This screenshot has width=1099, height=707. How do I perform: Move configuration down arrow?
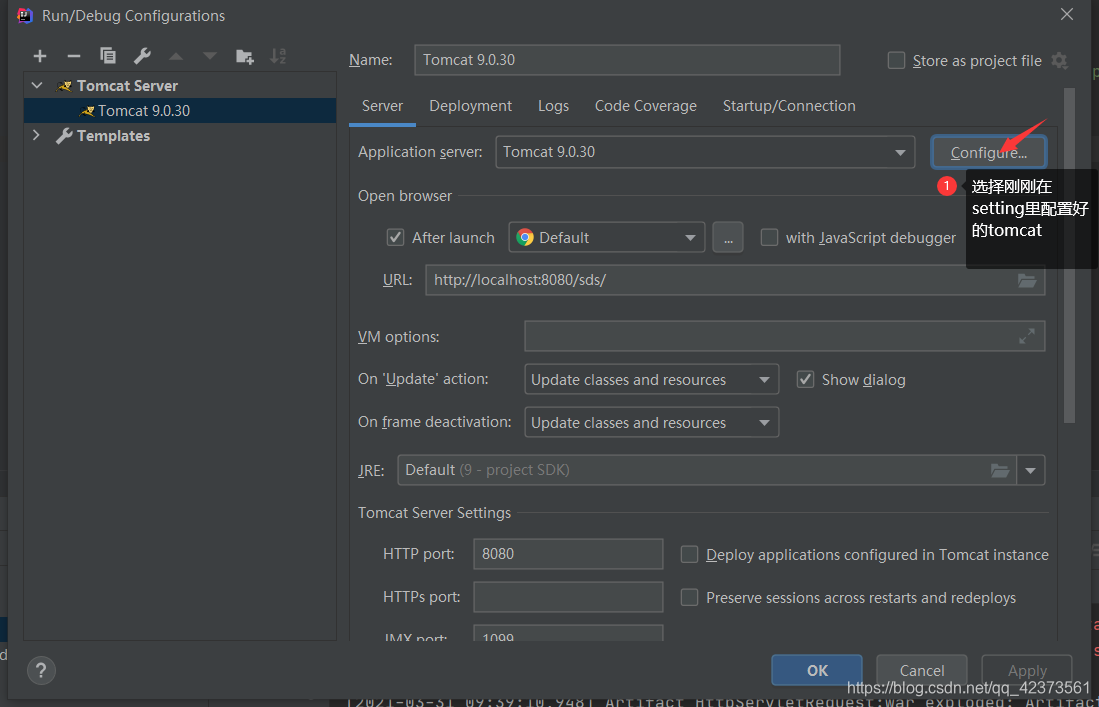(210, 56)
